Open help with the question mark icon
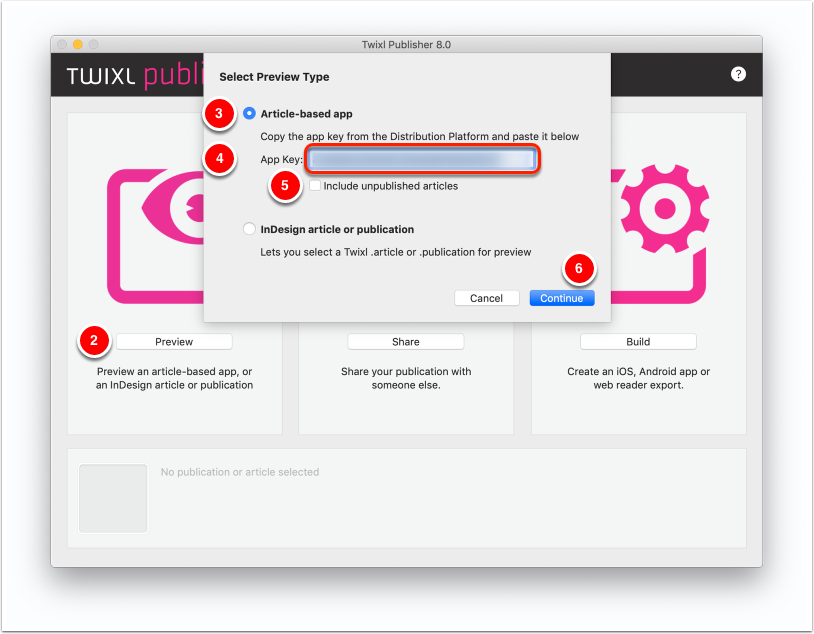Image resolution: width=814 pixels, height=634 pixels. click(738, 74)
